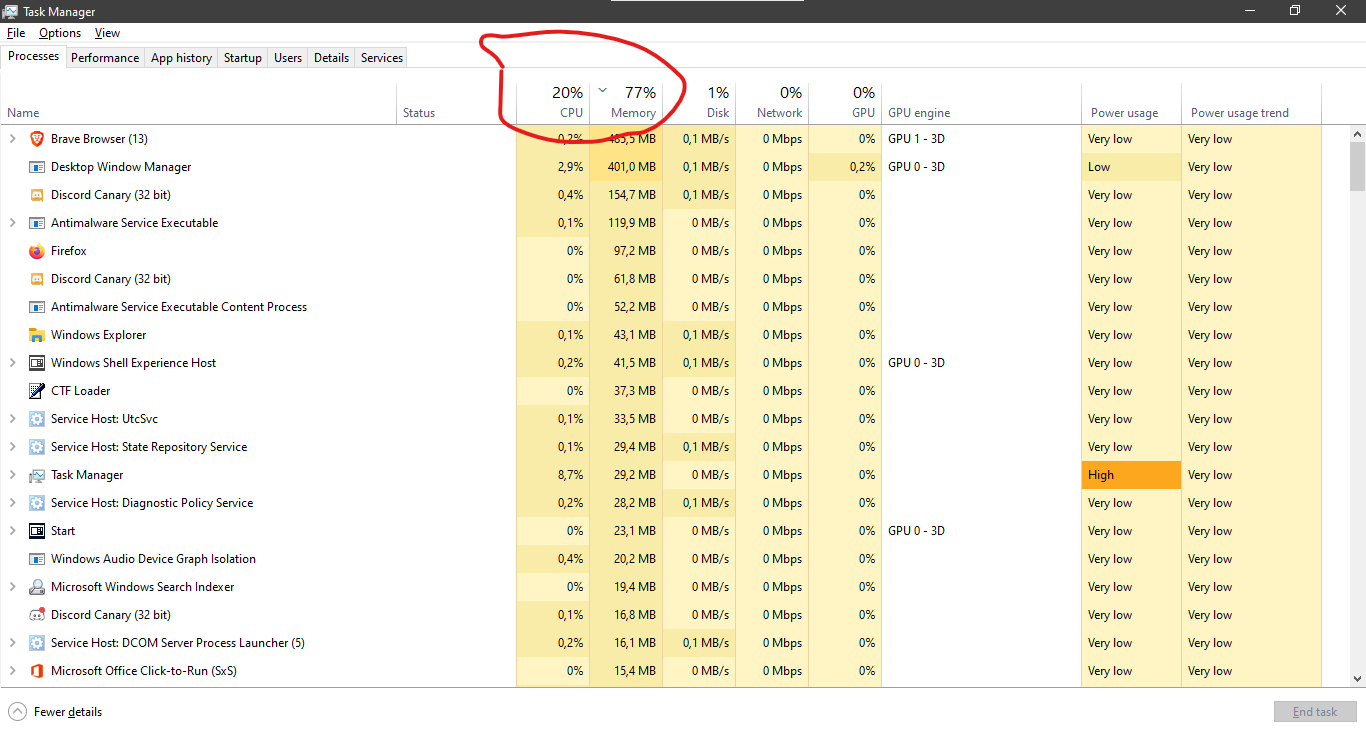The width and height of the screenshot is (1366, 736).
Task: Click the Windows Audio Device Graph Isolation icon
Action: point(37,559)
